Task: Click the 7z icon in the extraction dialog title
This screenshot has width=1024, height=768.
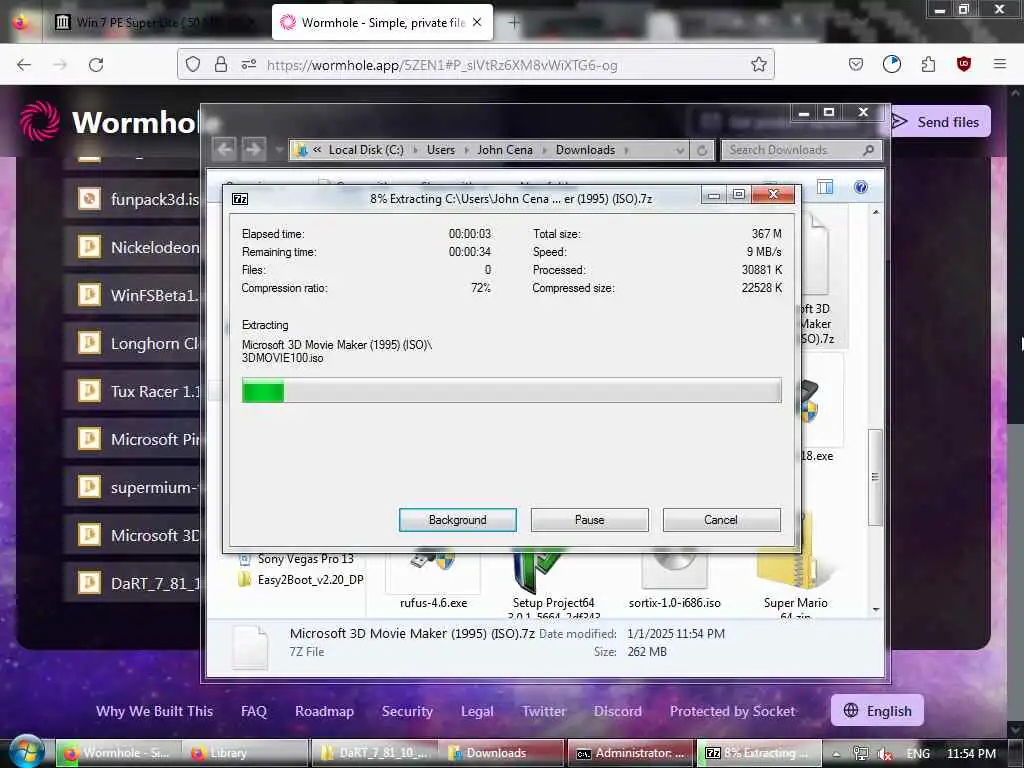Action: pos(240,199)
